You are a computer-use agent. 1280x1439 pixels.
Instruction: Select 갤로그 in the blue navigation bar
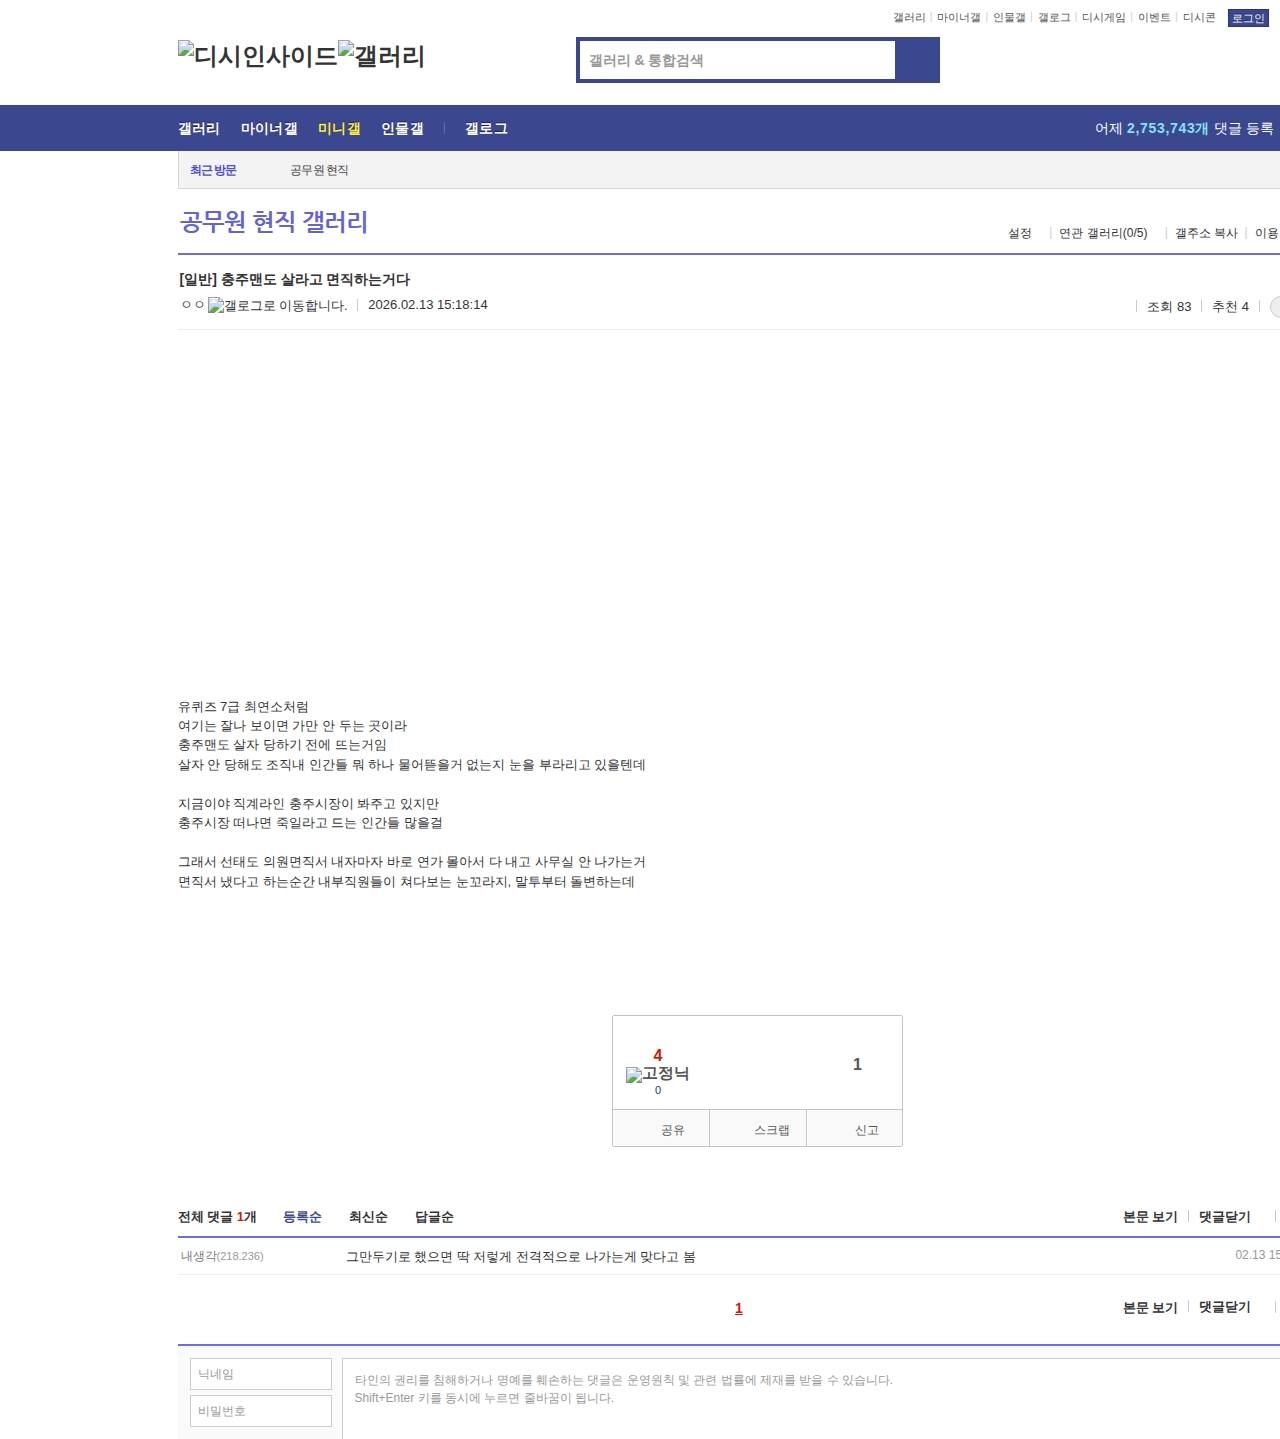pos(486,129)
